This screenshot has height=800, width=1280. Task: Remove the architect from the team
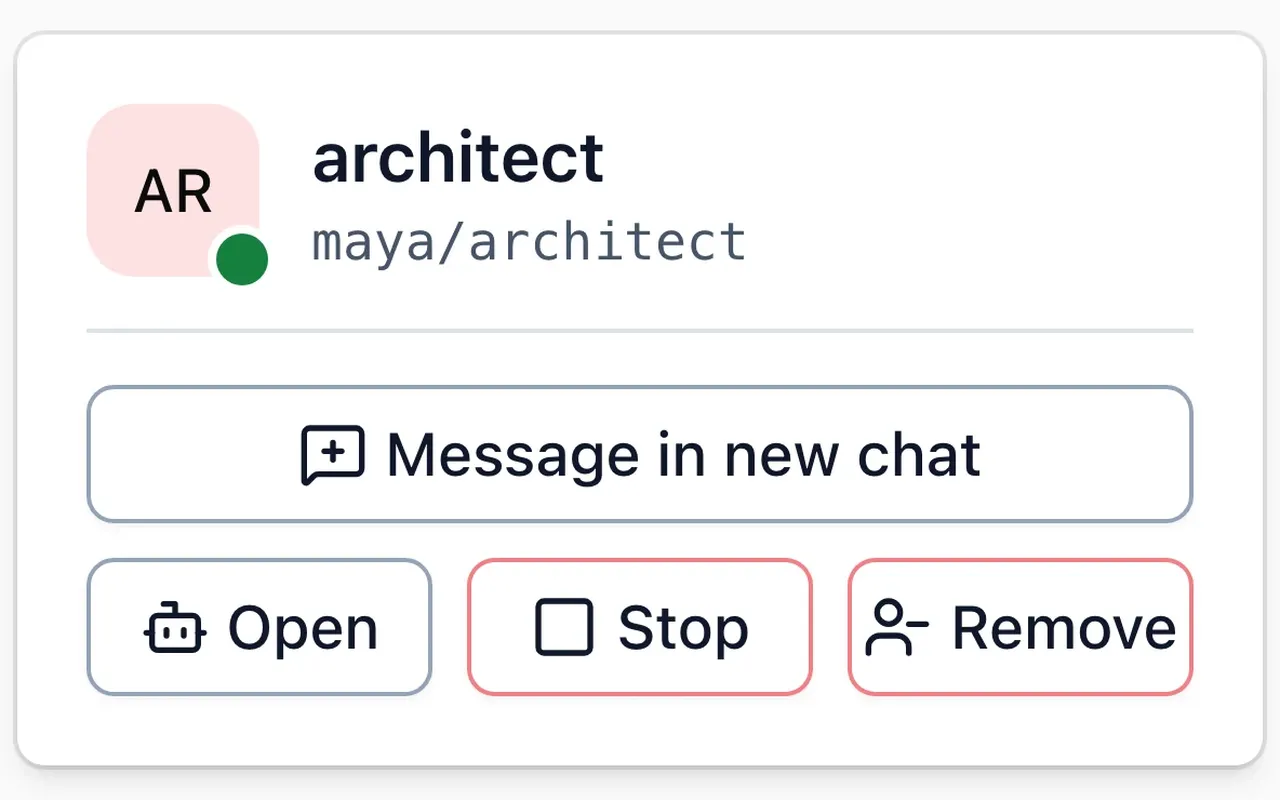(1020, 627)
